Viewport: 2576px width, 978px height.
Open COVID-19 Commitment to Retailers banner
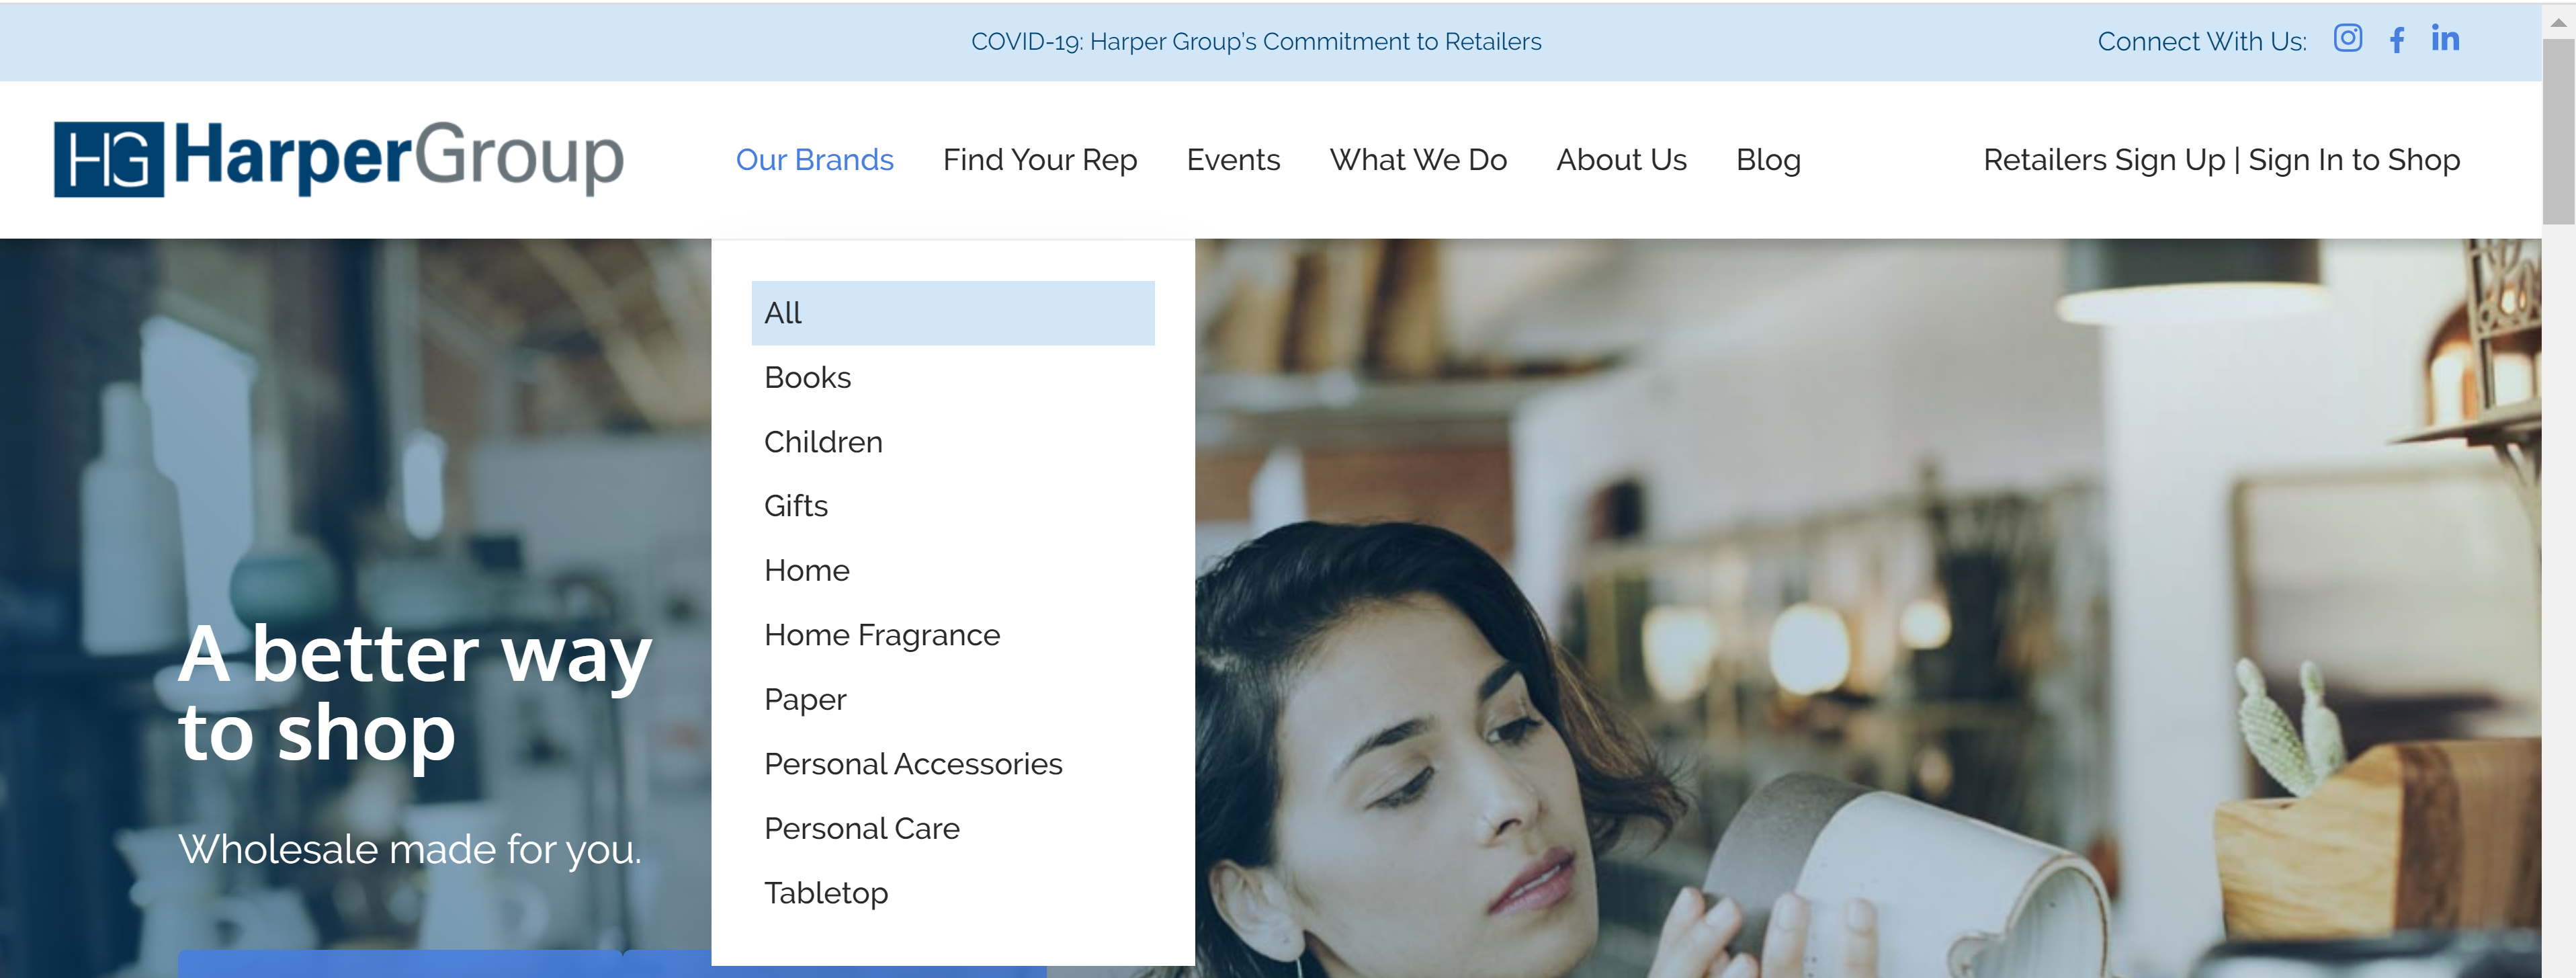pyautogui.click(x=1256, y=42)
